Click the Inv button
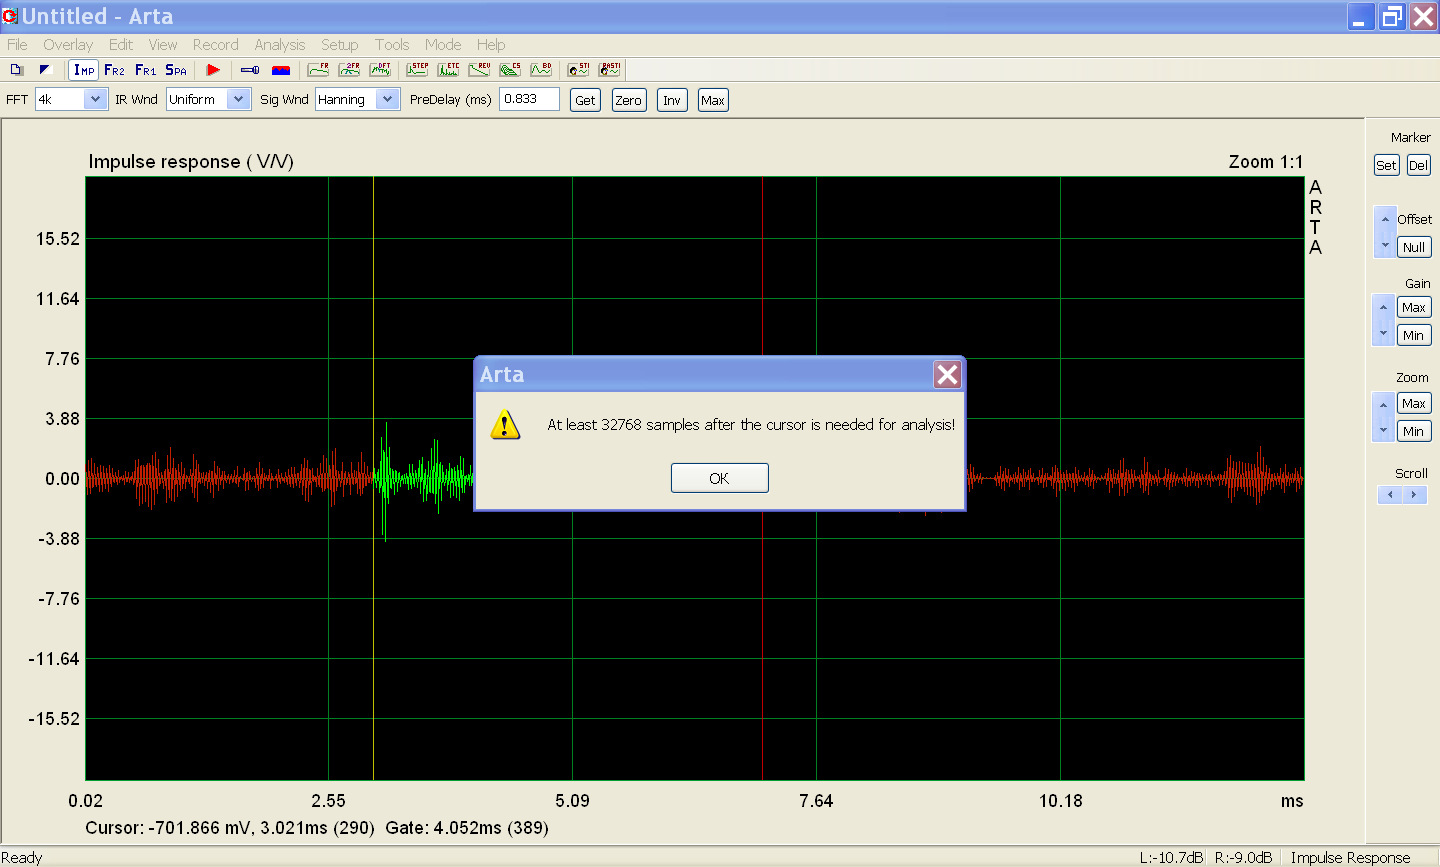Viewport: 1440px width, 867px height. [672, 100]
